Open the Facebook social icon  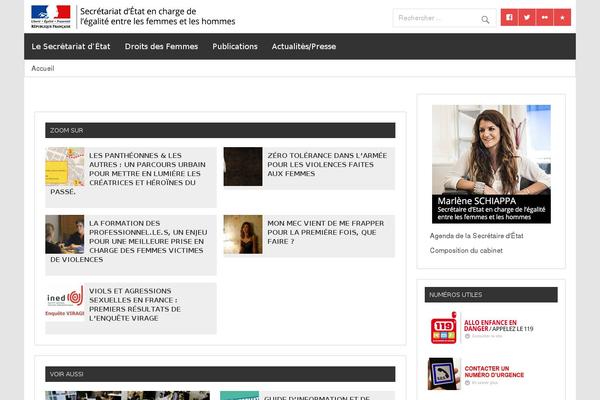[509, 18]
